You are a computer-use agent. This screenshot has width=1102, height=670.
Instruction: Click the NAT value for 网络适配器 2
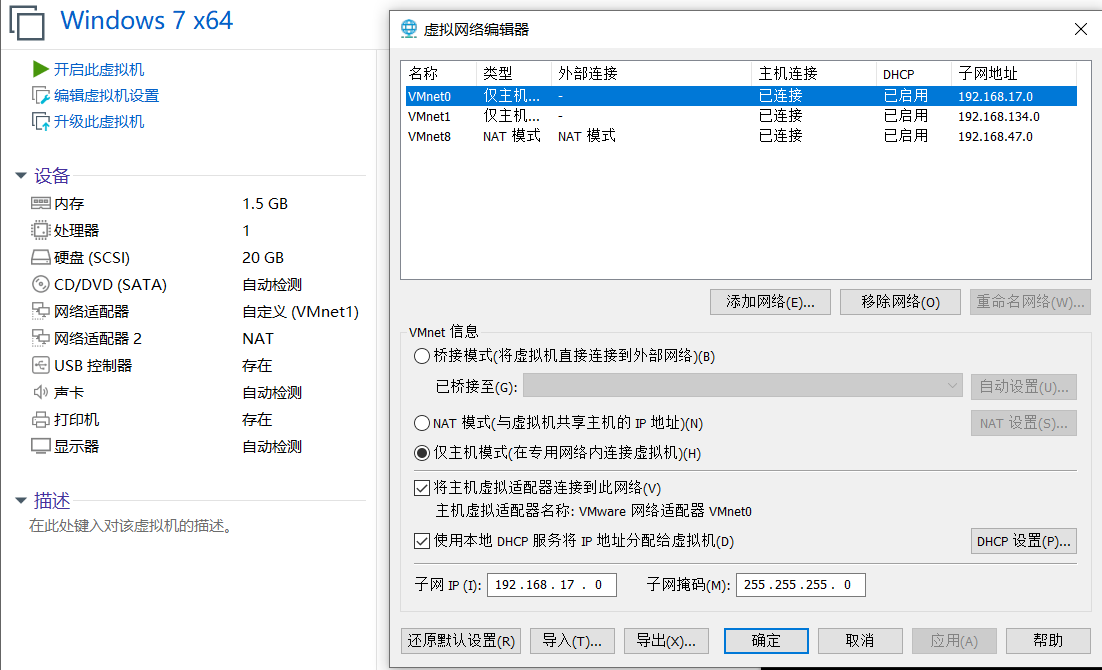click(258, 339)
